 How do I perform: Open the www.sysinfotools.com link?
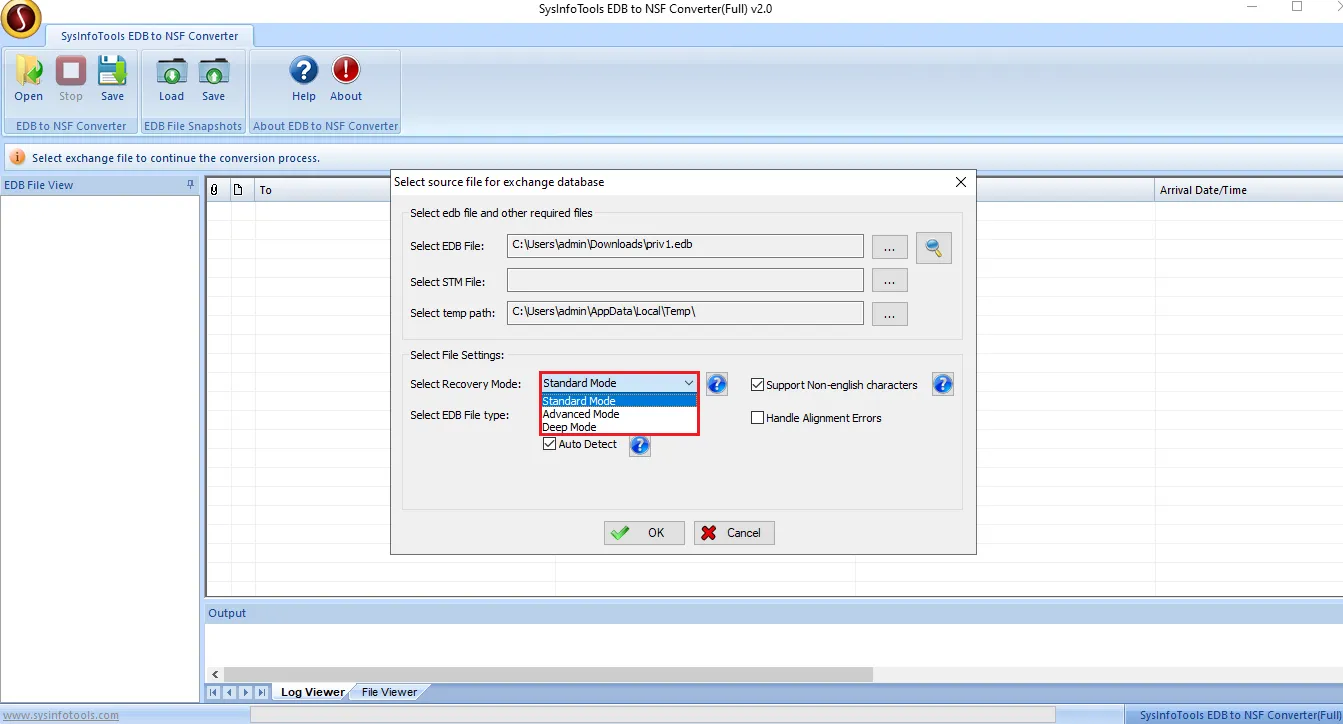(x=61, y=715)
